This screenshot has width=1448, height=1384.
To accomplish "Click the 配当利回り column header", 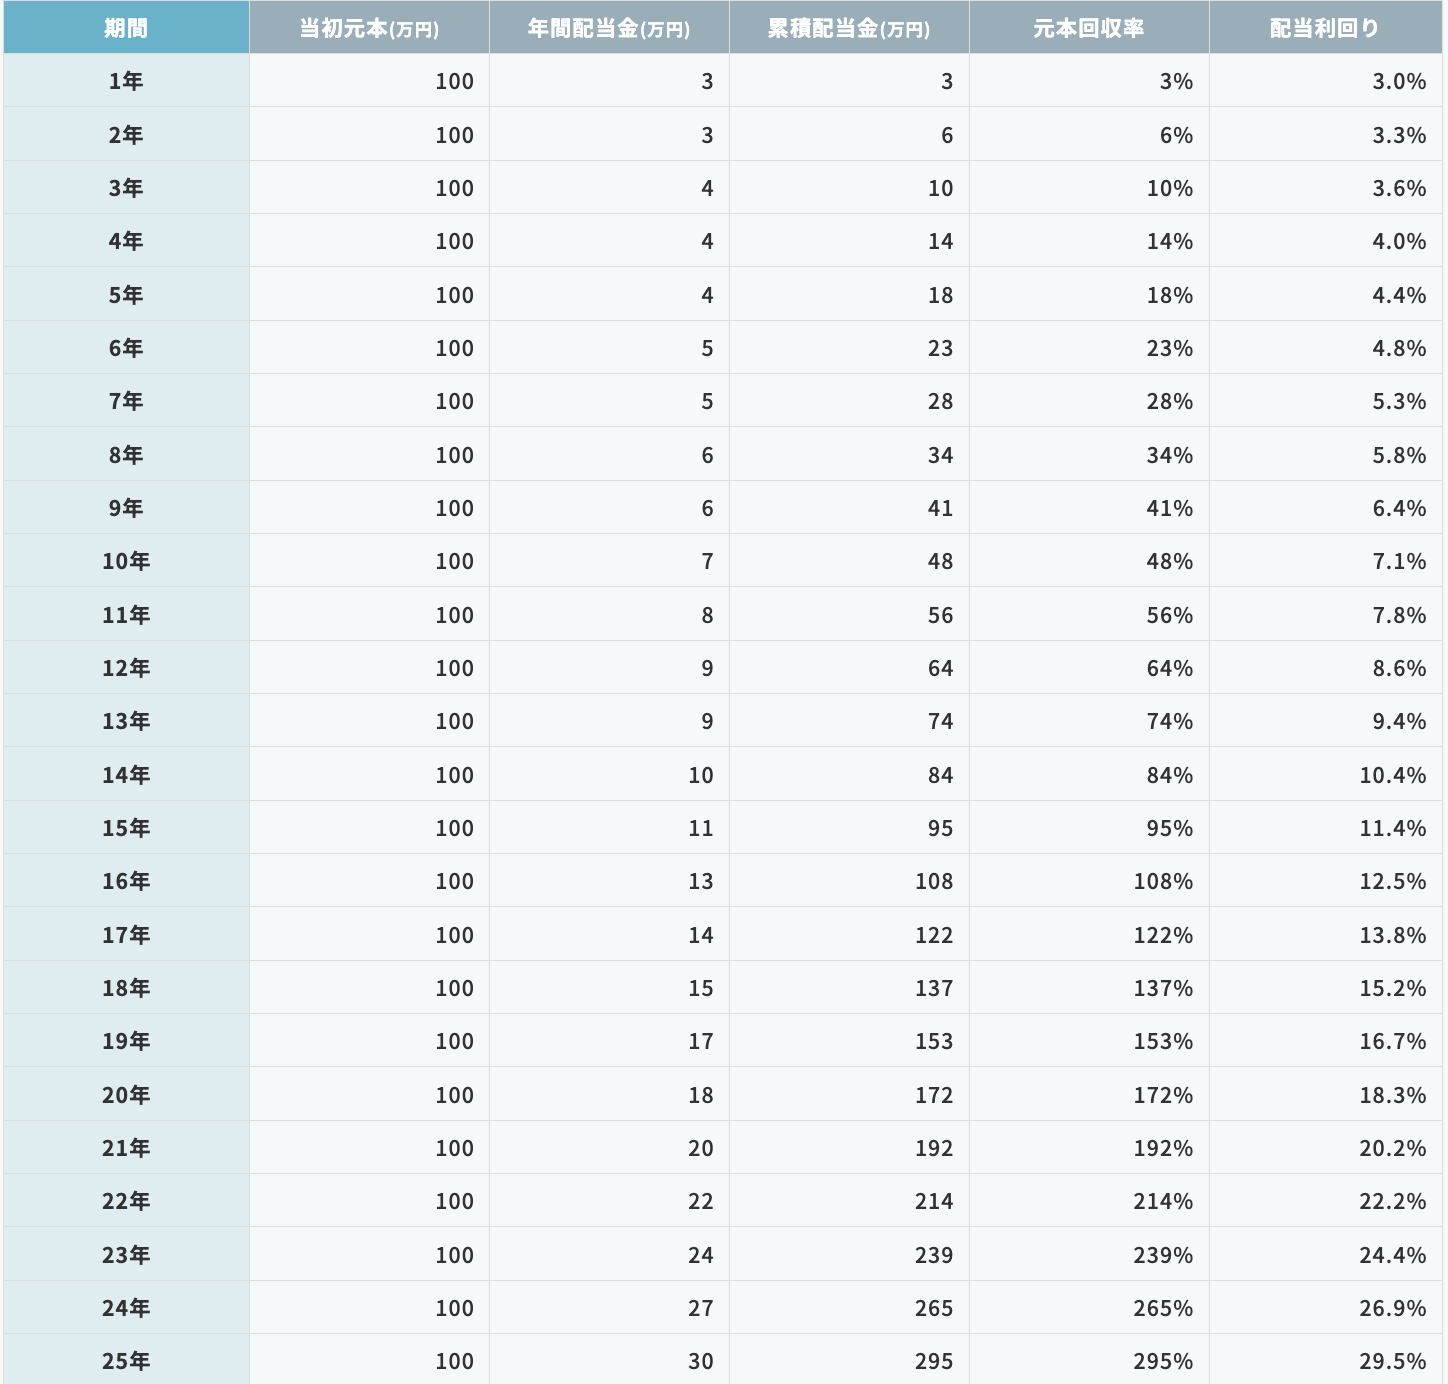I will coord(1325,28).
